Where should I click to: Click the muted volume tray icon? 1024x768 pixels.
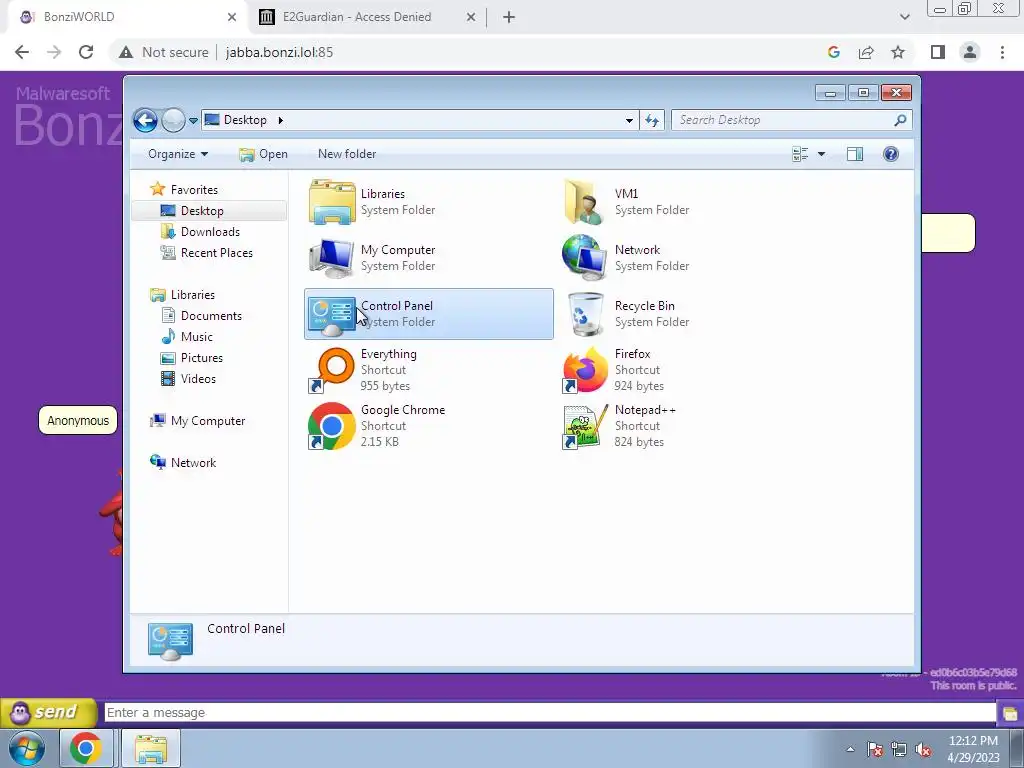point(923,750)
